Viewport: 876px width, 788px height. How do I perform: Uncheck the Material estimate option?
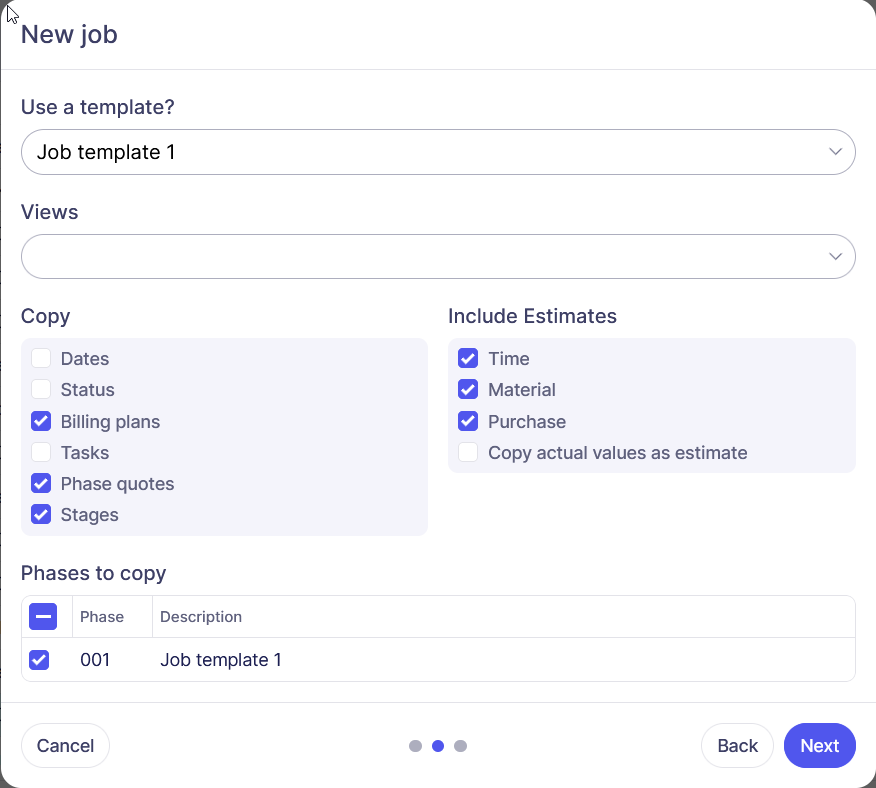click(x=468, y=390)
